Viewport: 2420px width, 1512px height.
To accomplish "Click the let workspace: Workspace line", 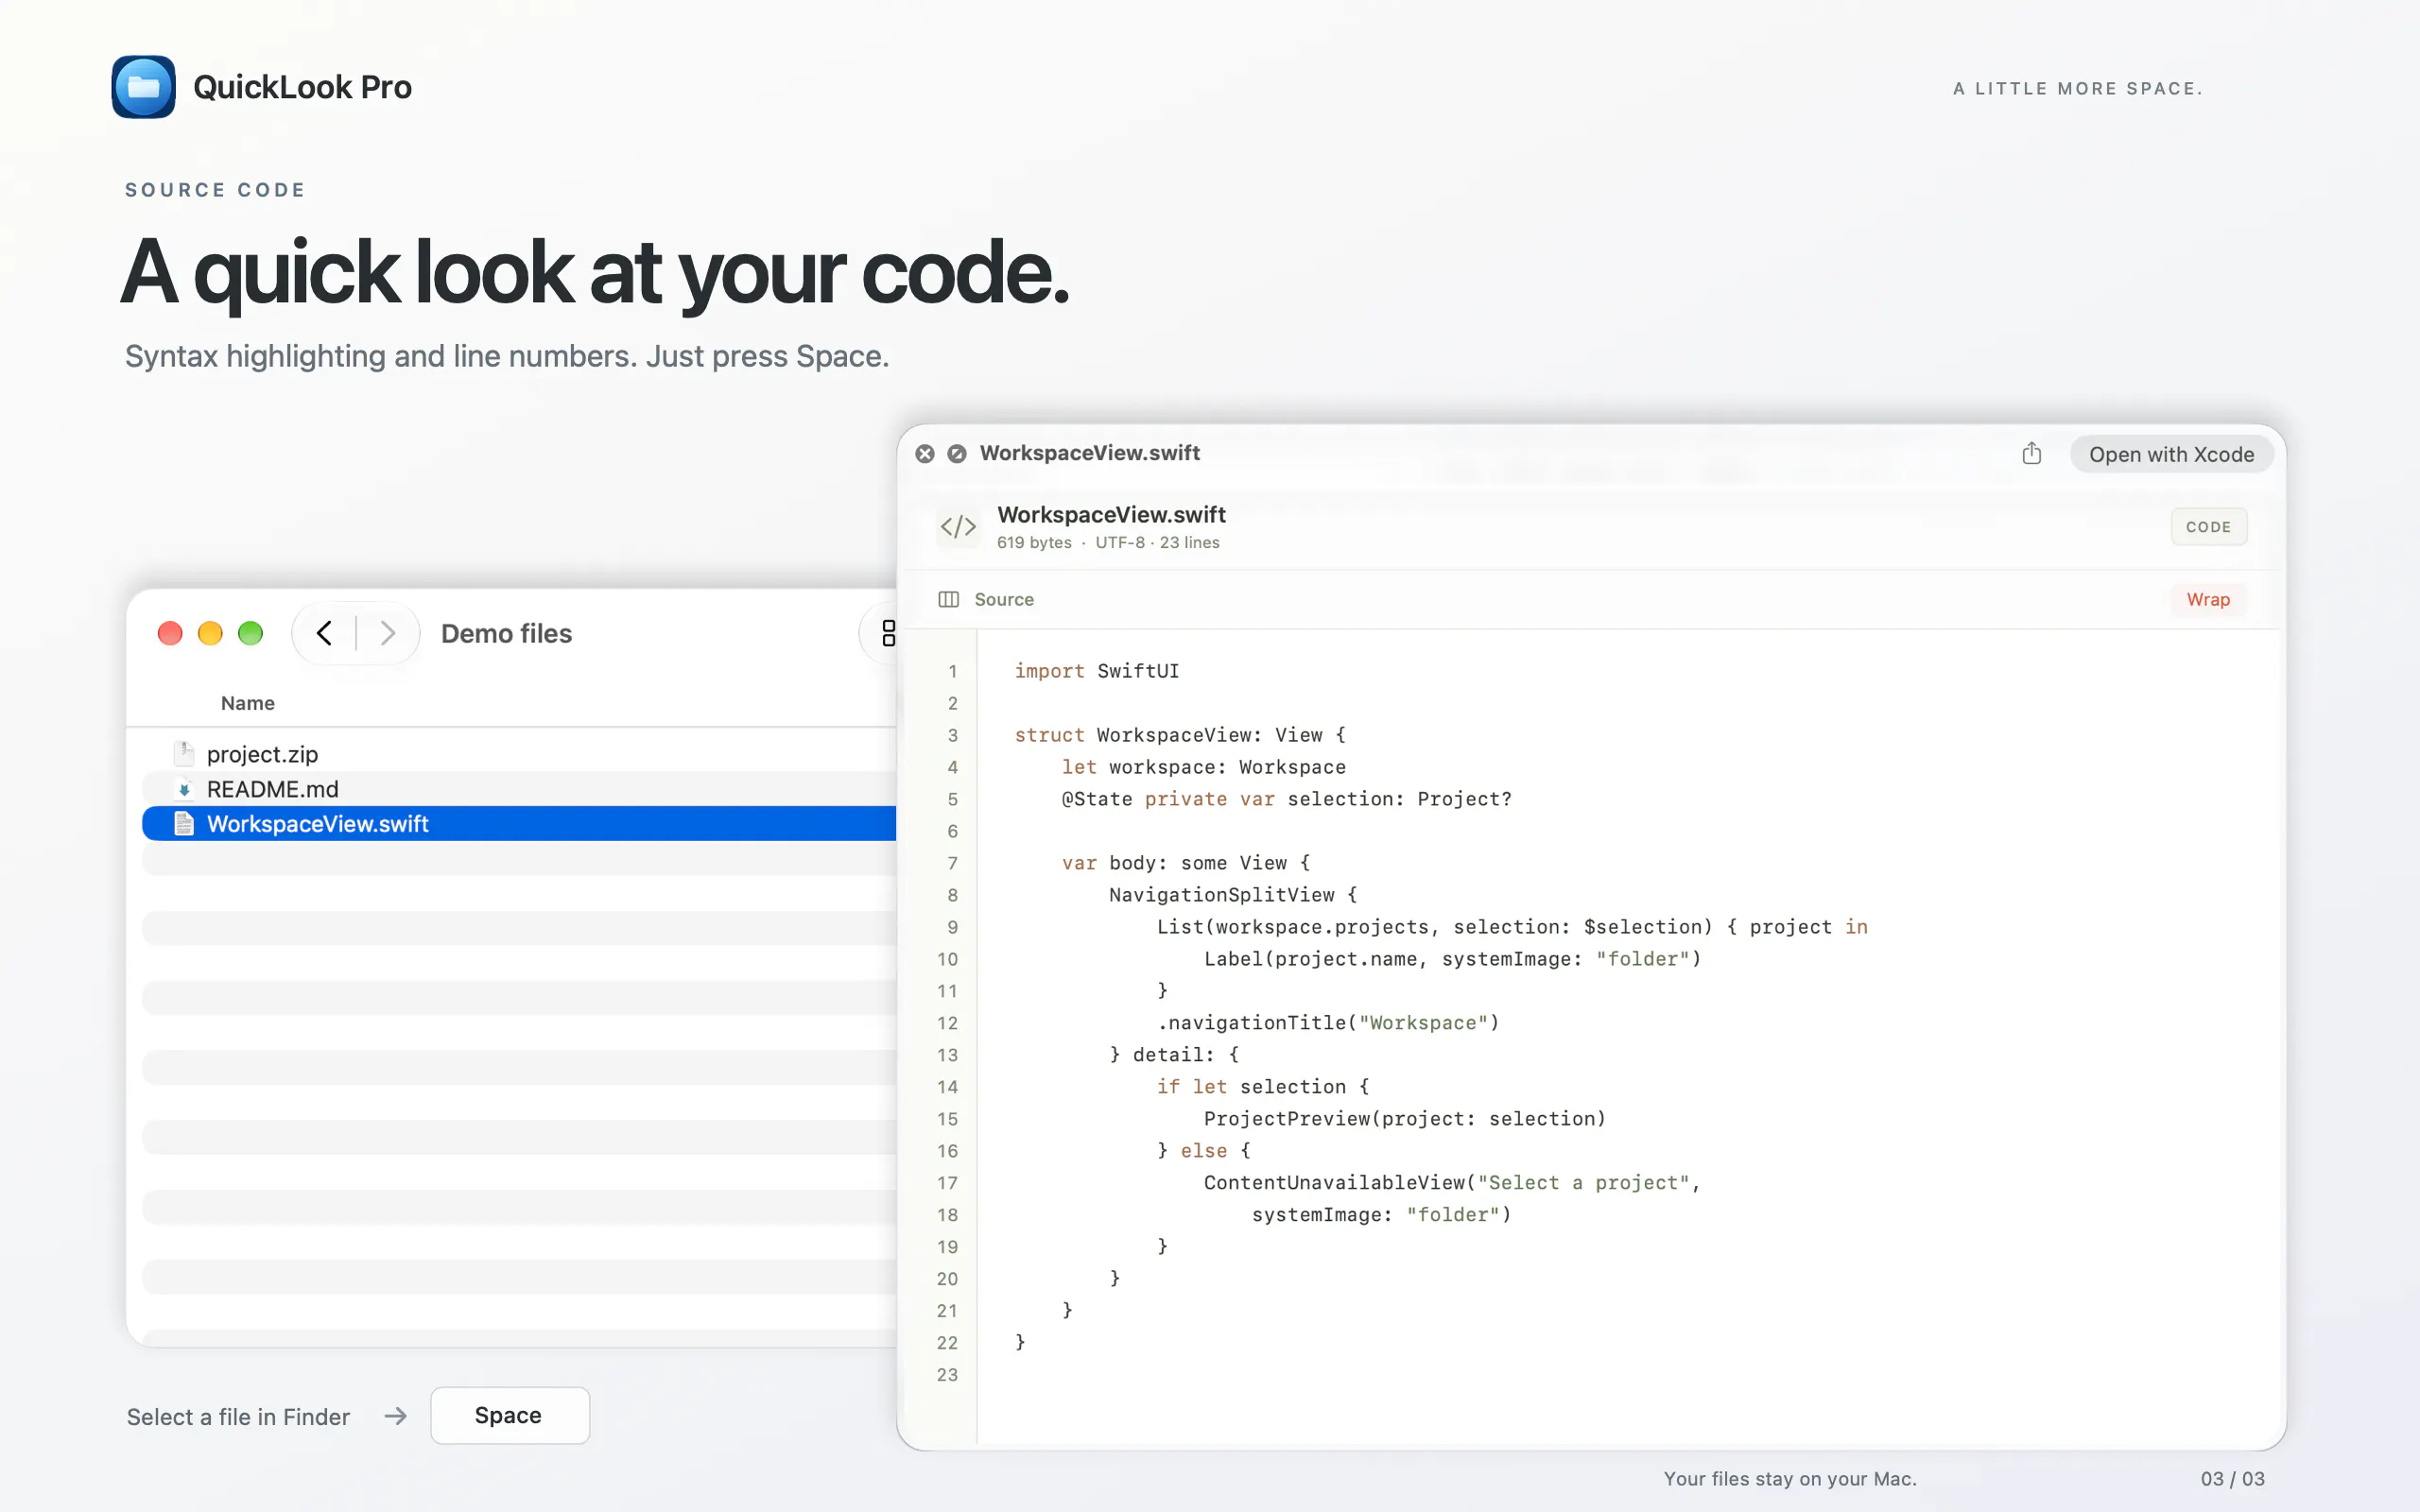I will click(1204, 767).
